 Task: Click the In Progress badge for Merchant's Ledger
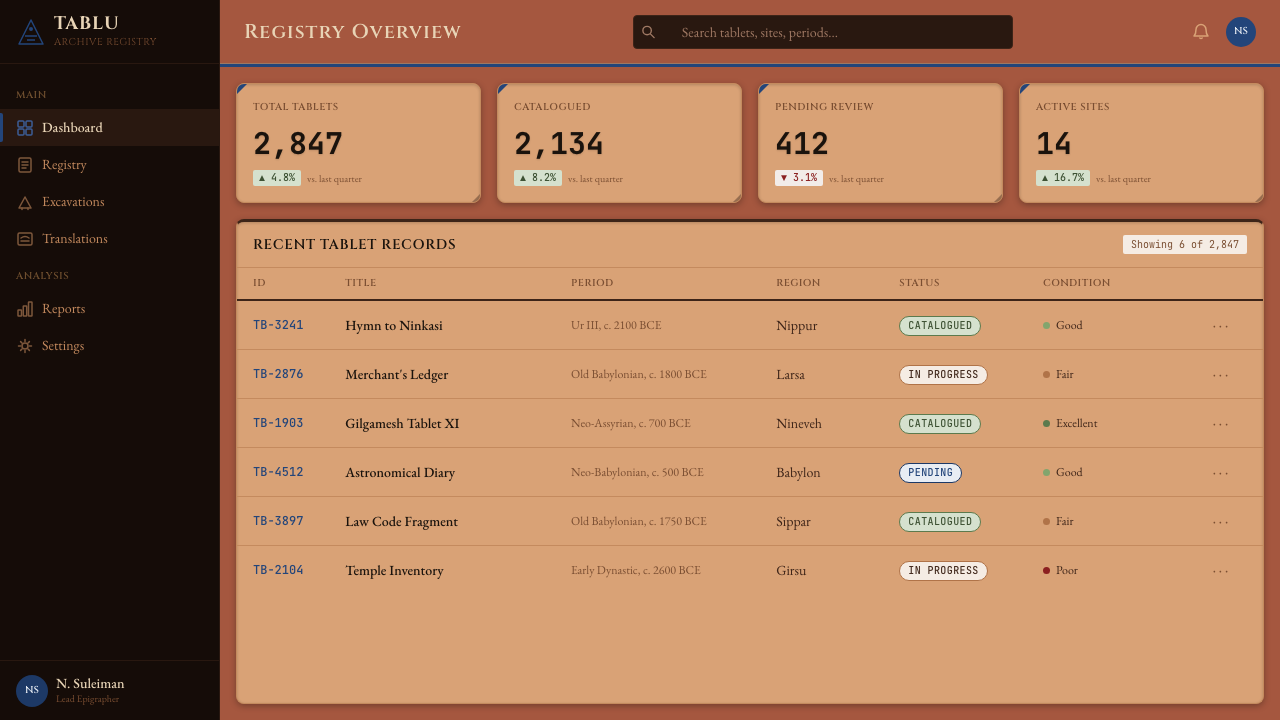click(x=943, y=375)
